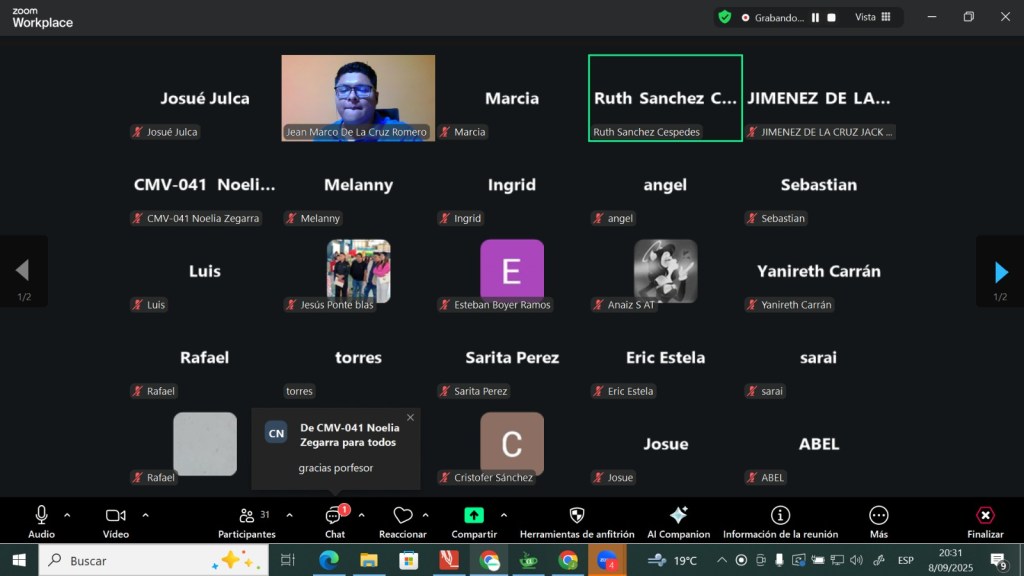Stop the recording in the top bar

pyautogui.click(x=831, y=17)
